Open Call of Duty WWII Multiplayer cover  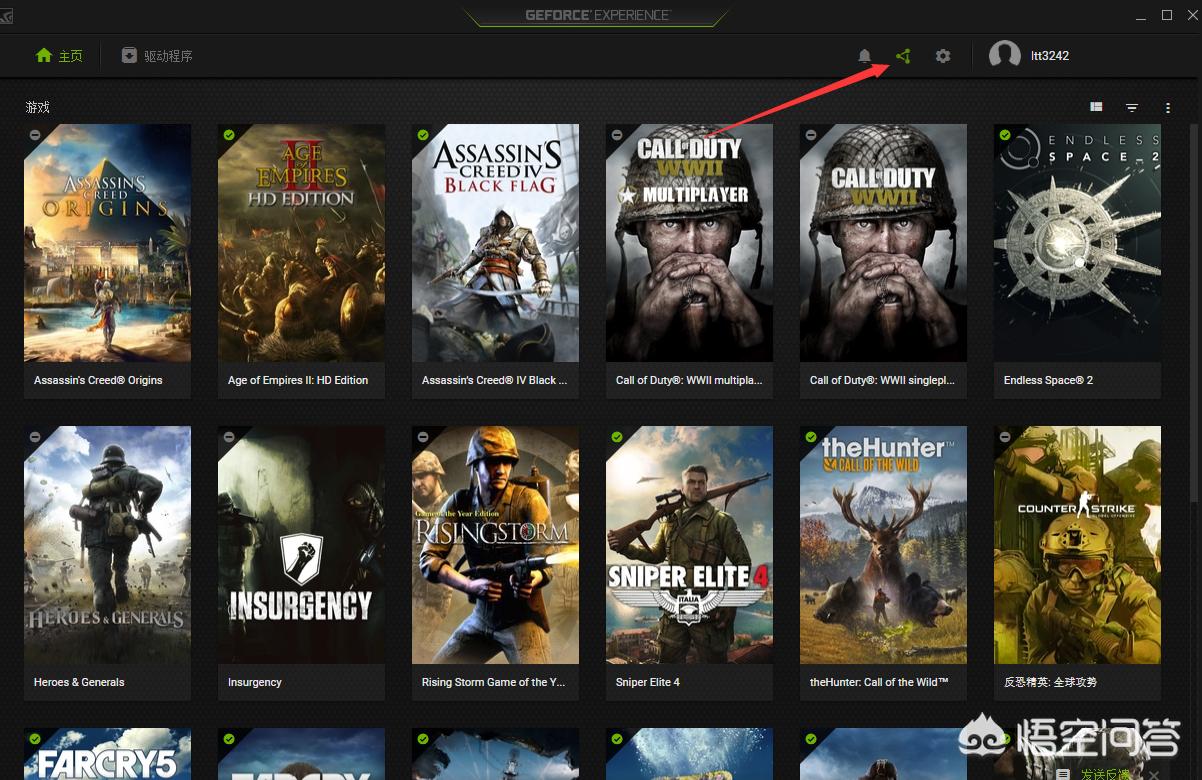coord(689,243)
